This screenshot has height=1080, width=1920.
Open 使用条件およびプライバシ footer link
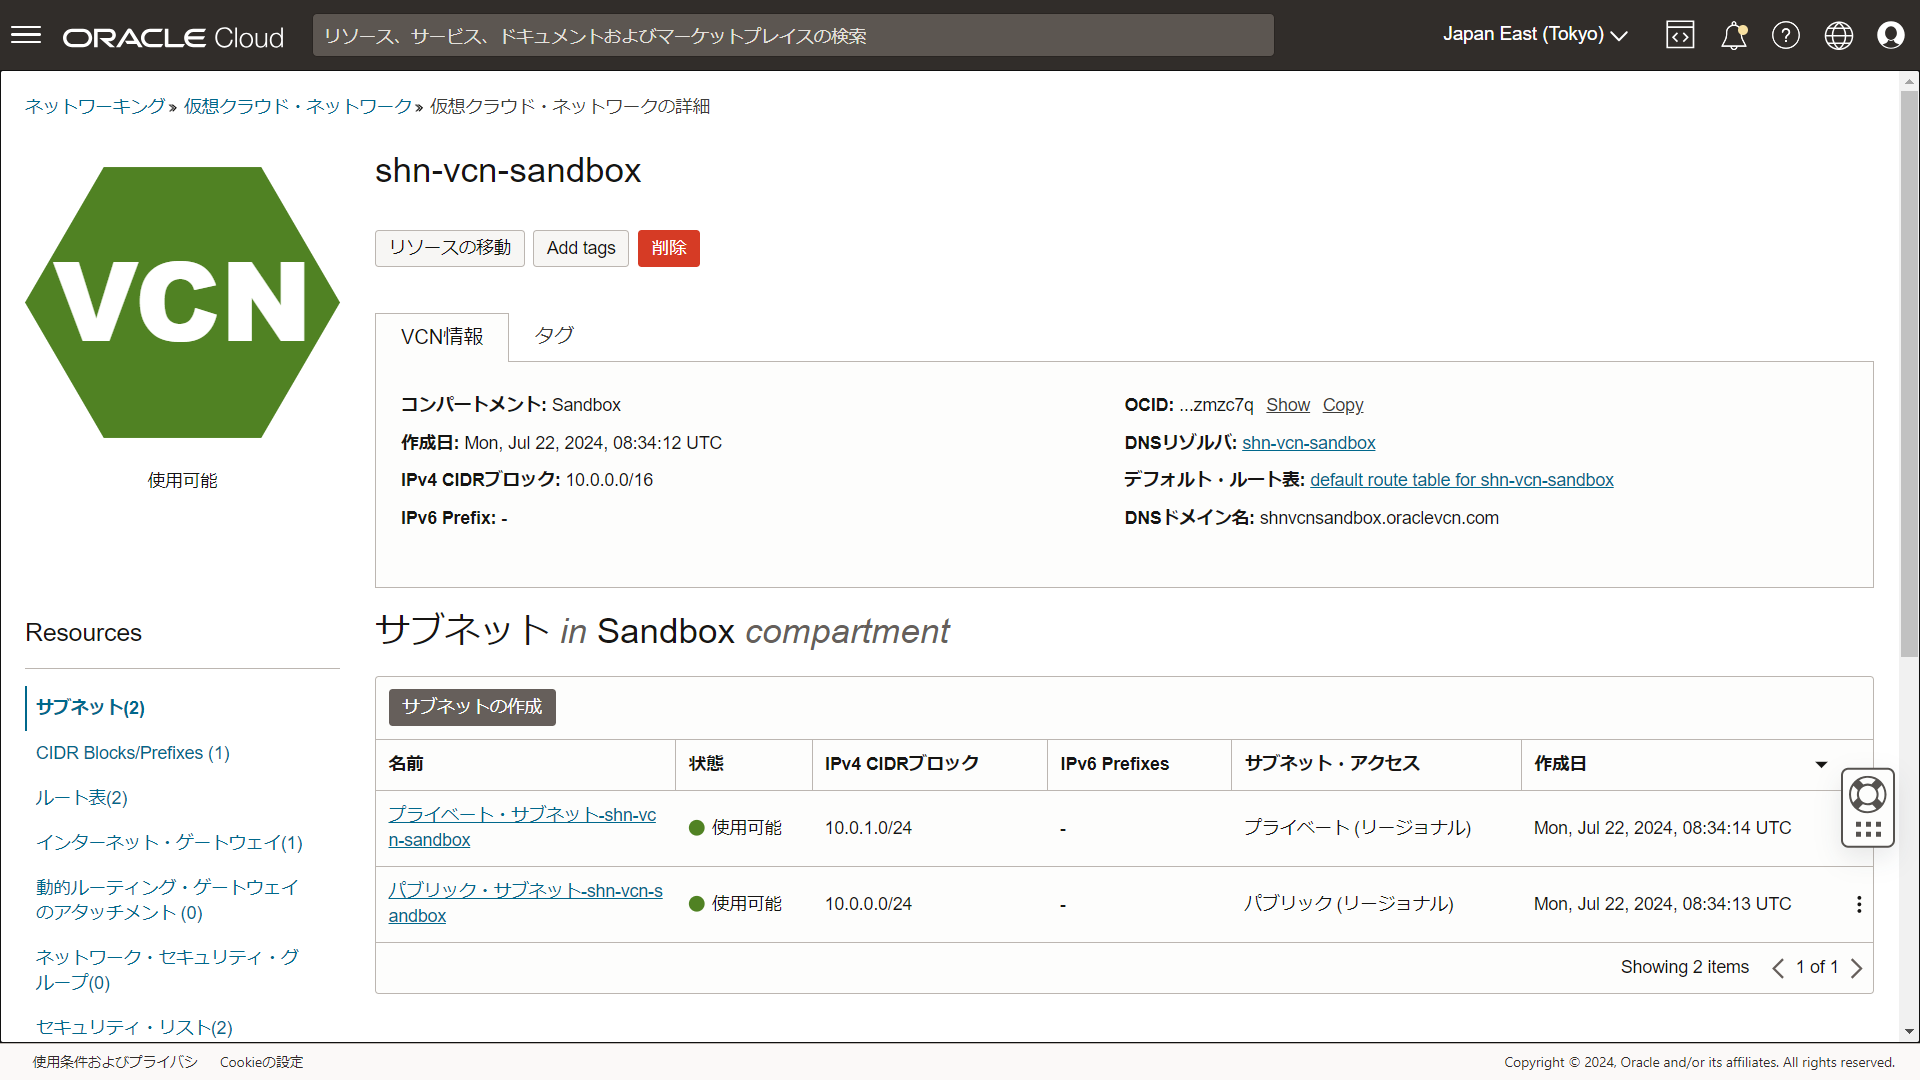pos(115,1062)
